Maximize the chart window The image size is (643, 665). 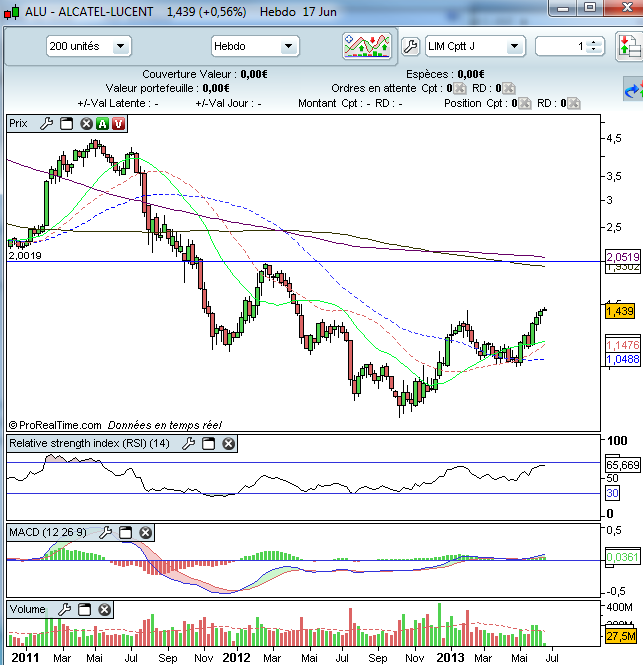pyautogui.click(x=590, y=8)
